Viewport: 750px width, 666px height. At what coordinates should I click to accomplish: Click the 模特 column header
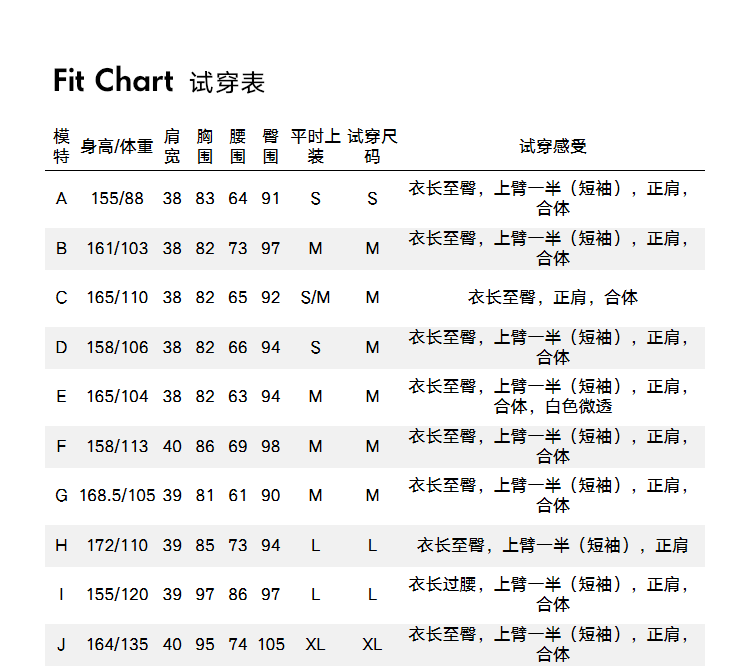[62, 146]
